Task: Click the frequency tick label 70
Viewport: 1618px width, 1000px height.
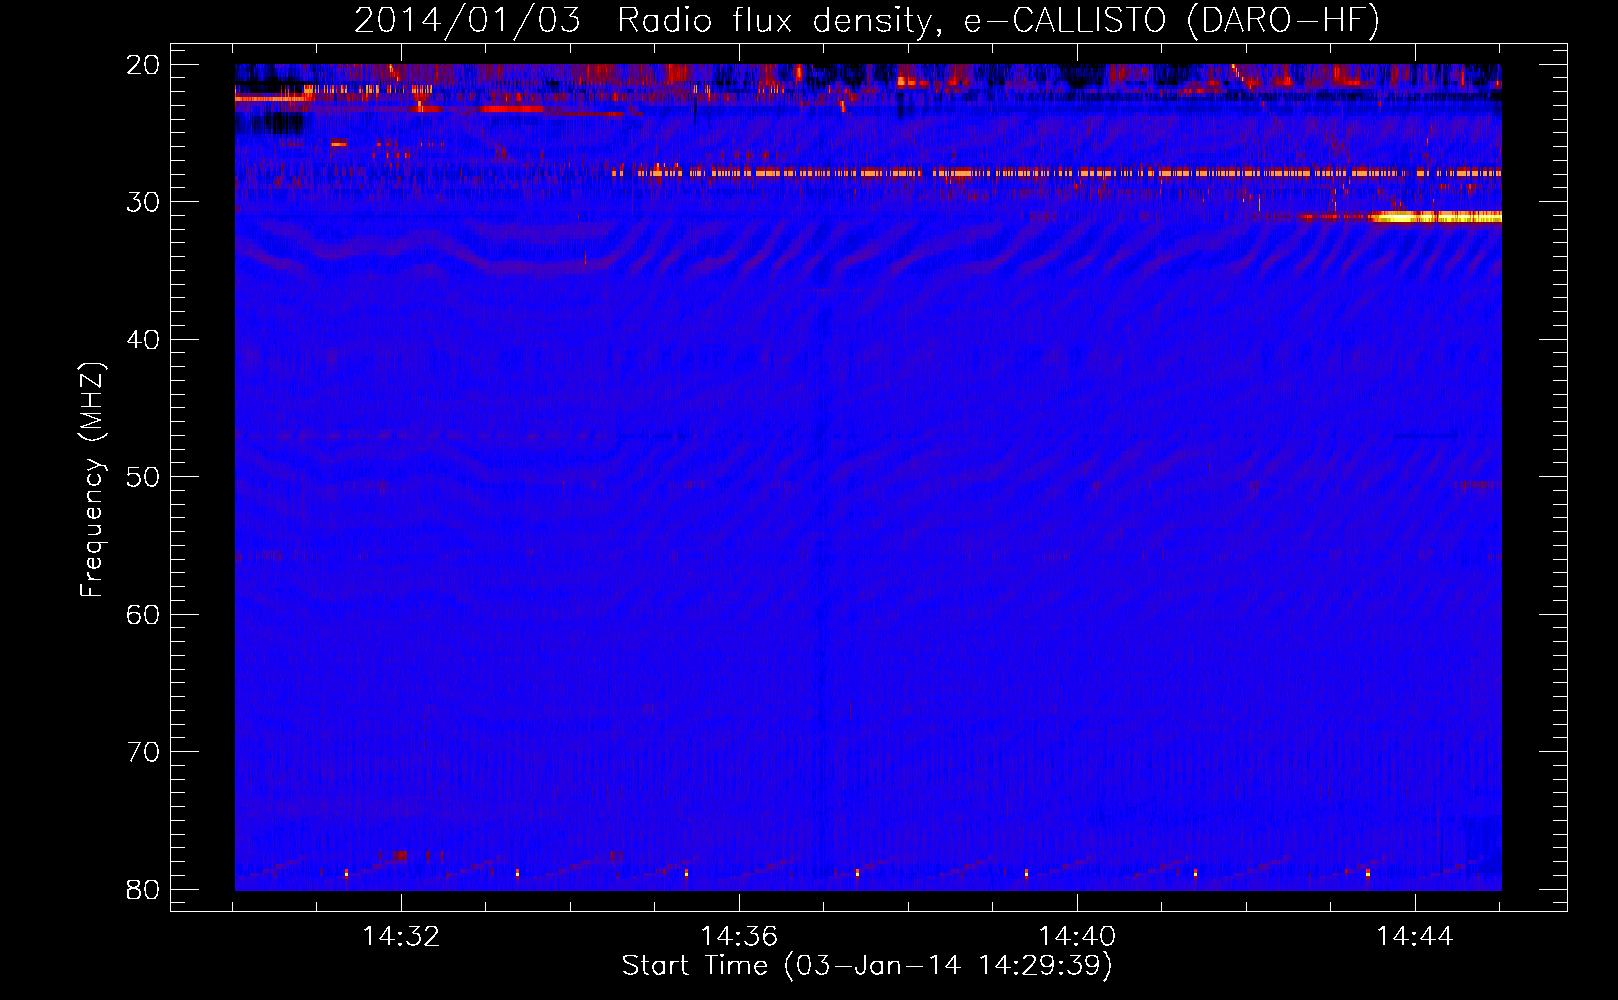Action: click(x=143, y=752)
